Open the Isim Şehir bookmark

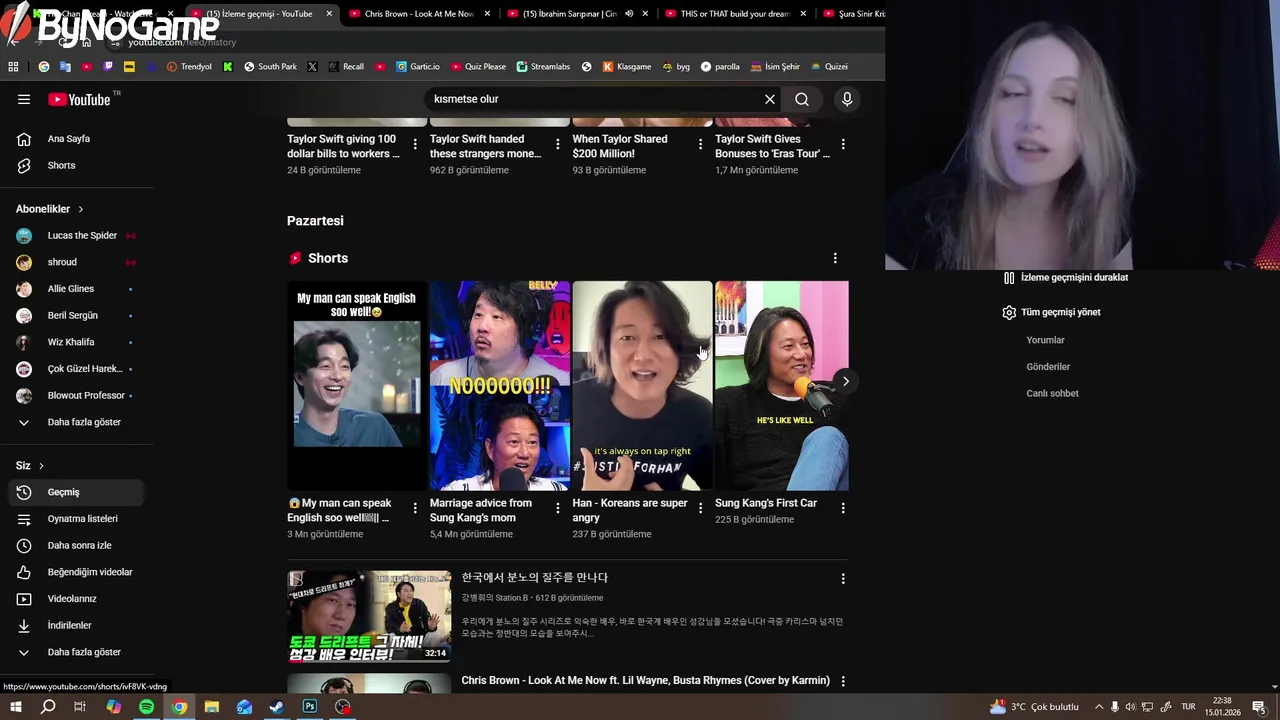click(775, 67)
